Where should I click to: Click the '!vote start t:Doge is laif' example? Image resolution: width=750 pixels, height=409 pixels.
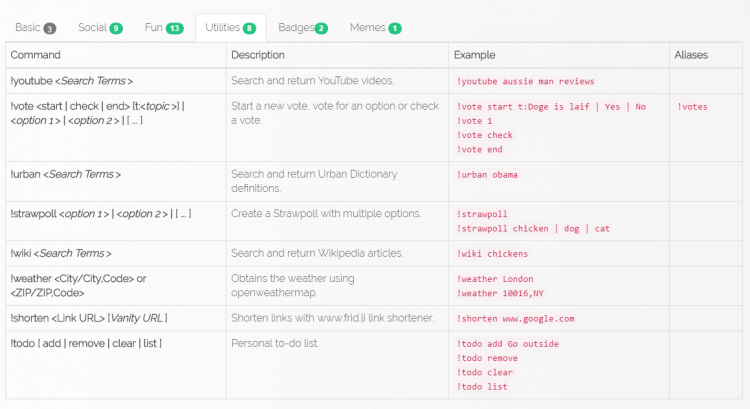(551, 107)
